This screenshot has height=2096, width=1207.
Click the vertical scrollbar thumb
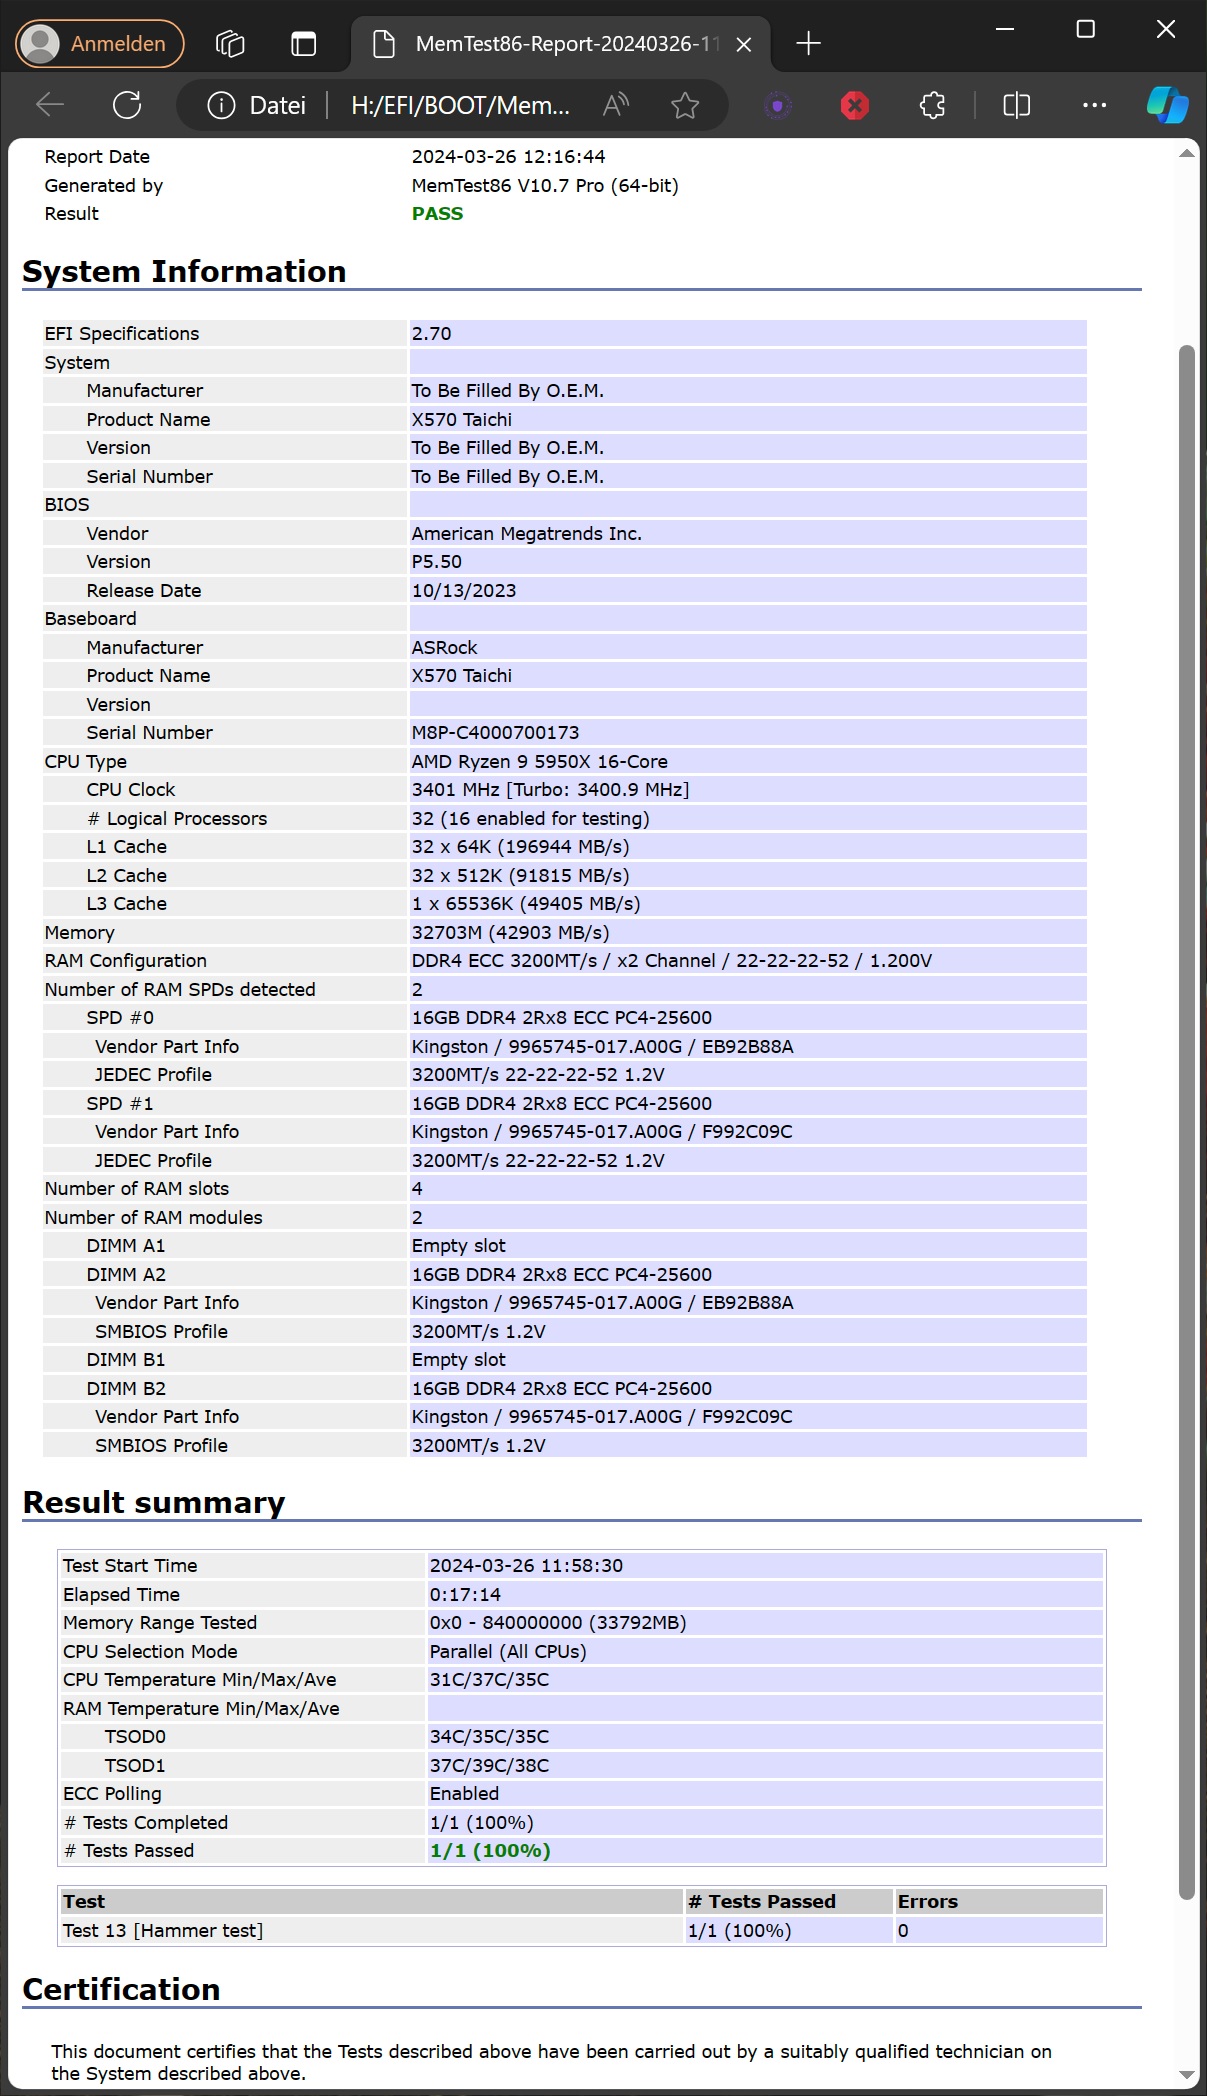(x=1187, y=1122)
